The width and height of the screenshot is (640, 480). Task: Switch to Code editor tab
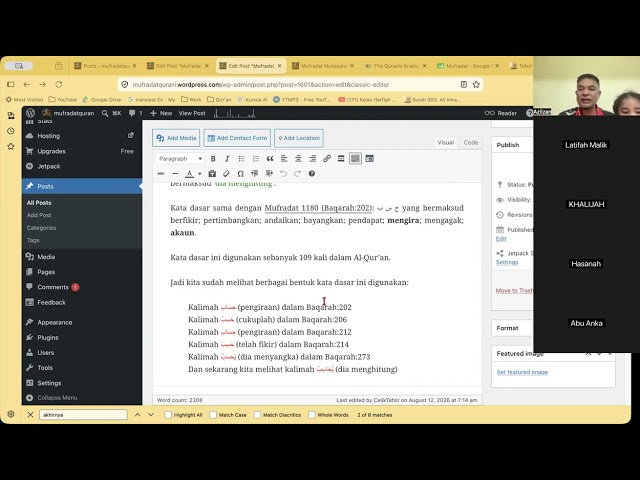[471, 142]
